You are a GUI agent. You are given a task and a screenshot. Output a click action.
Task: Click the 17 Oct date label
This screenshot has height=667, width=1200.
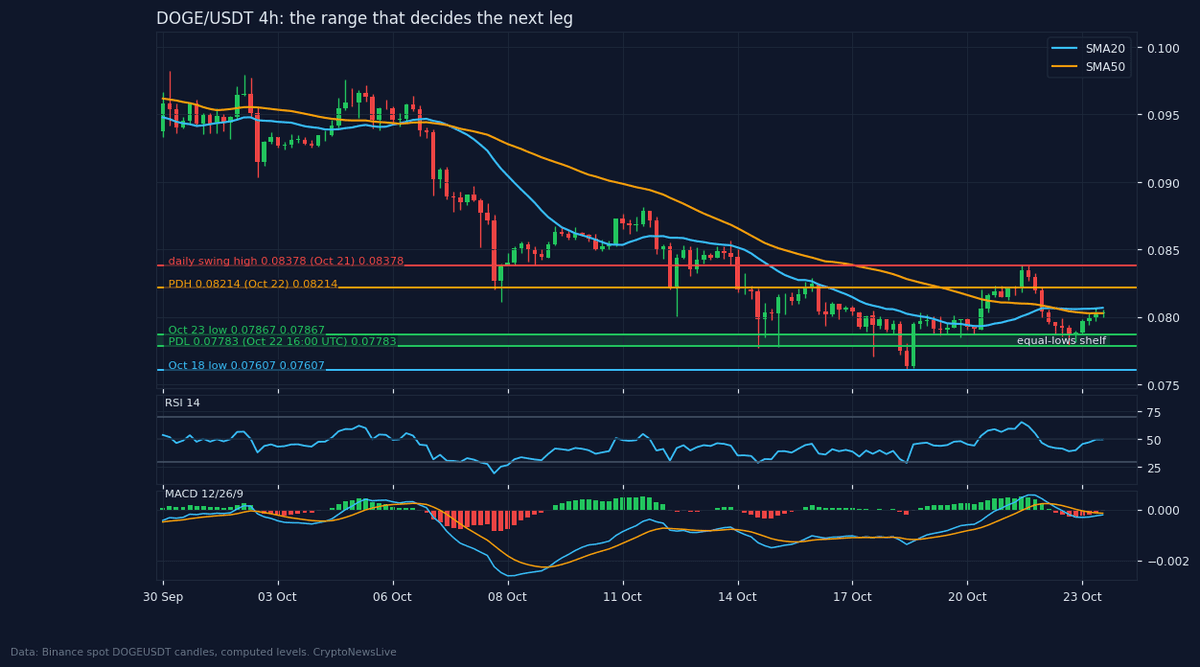point(852,597)
